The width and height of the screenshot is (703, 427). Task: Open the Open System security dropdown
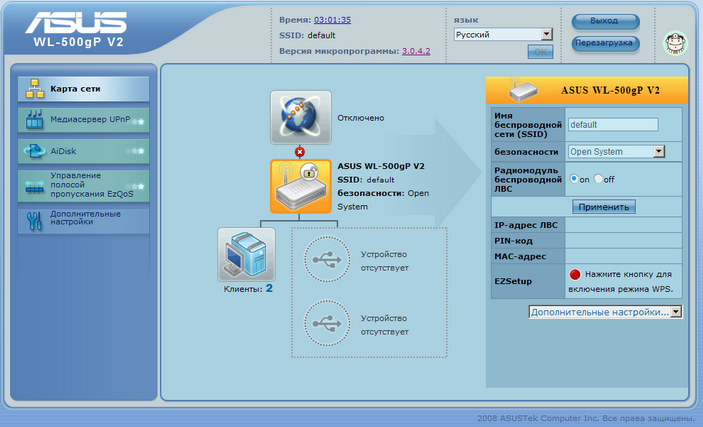point(616,152)
